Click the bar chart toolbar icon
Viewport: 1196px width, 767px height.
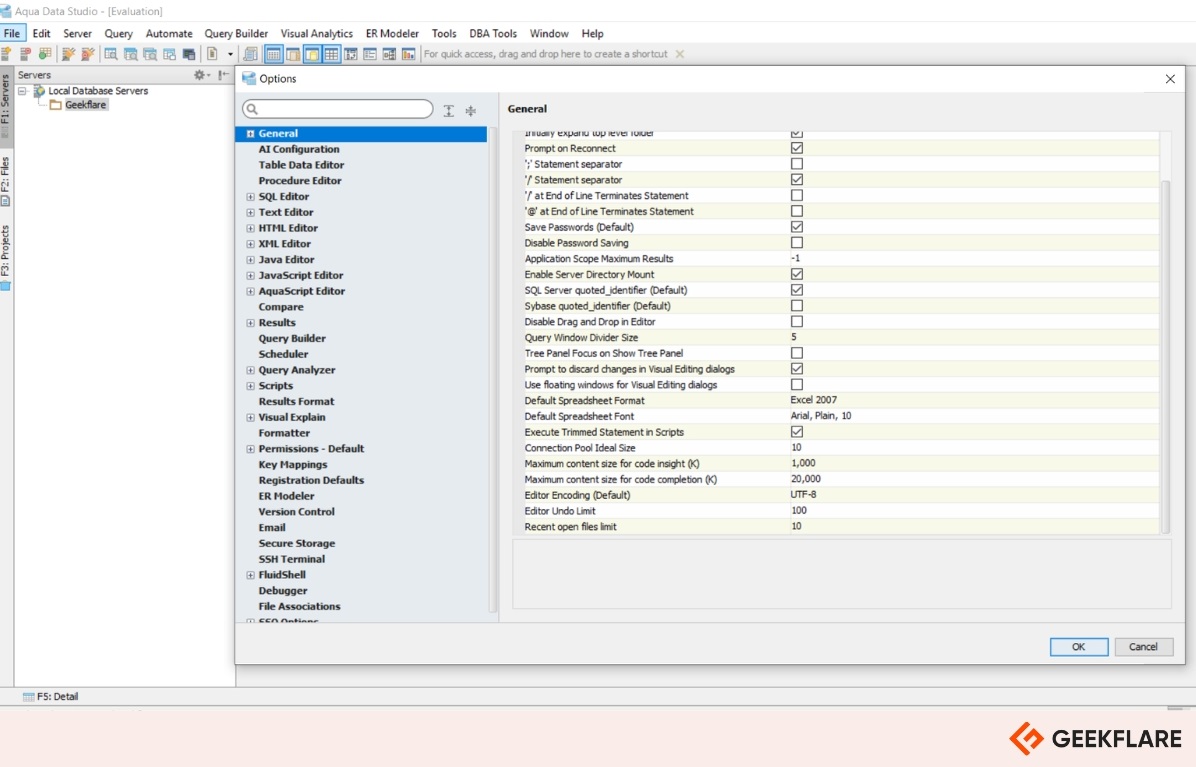(409, 54)
